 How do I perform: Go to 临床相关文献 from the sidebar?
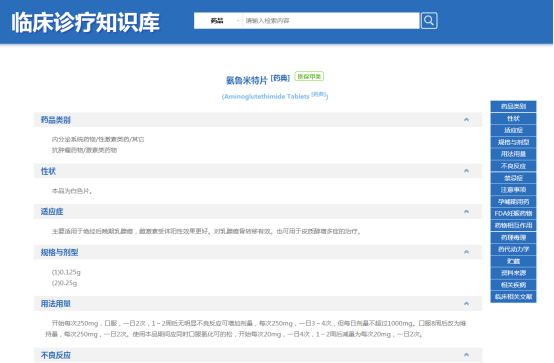(513, 297)
